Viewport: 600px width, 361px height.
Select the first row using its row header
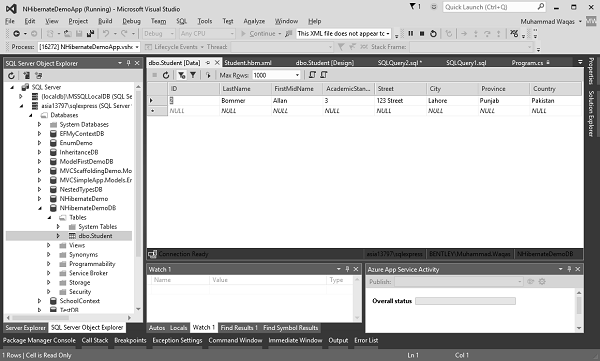[157, 101]
